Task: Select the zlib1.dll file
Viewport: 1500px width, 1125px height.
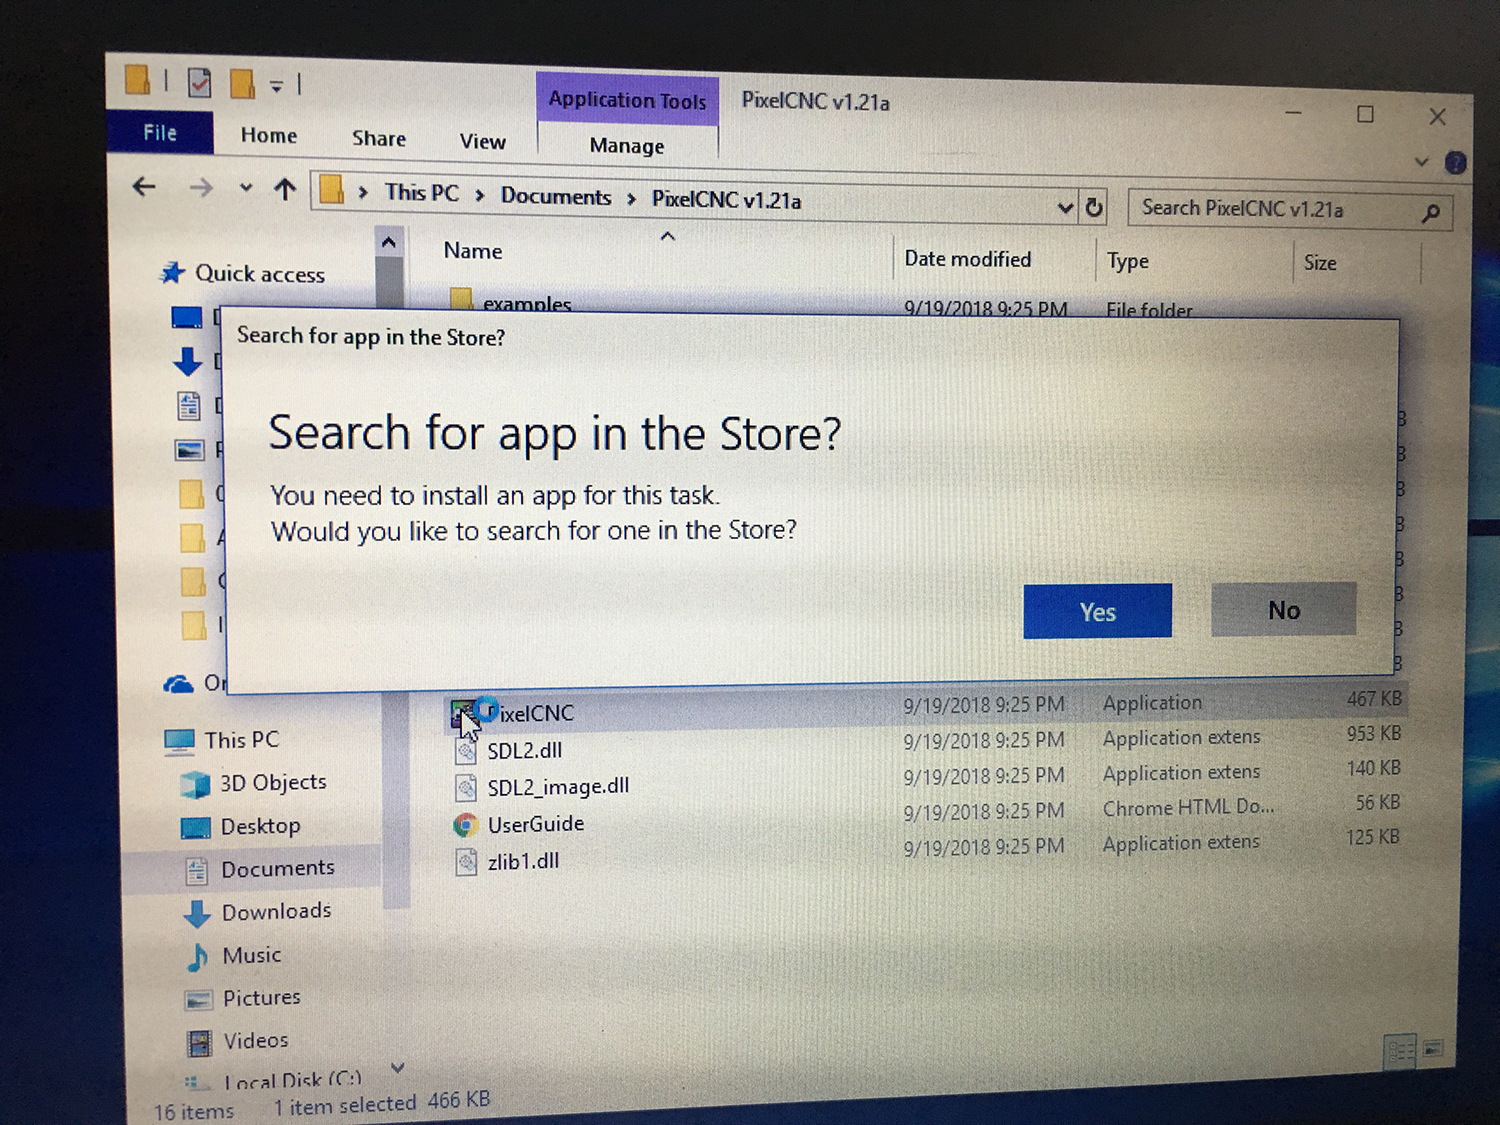Action: coord(523,861)
